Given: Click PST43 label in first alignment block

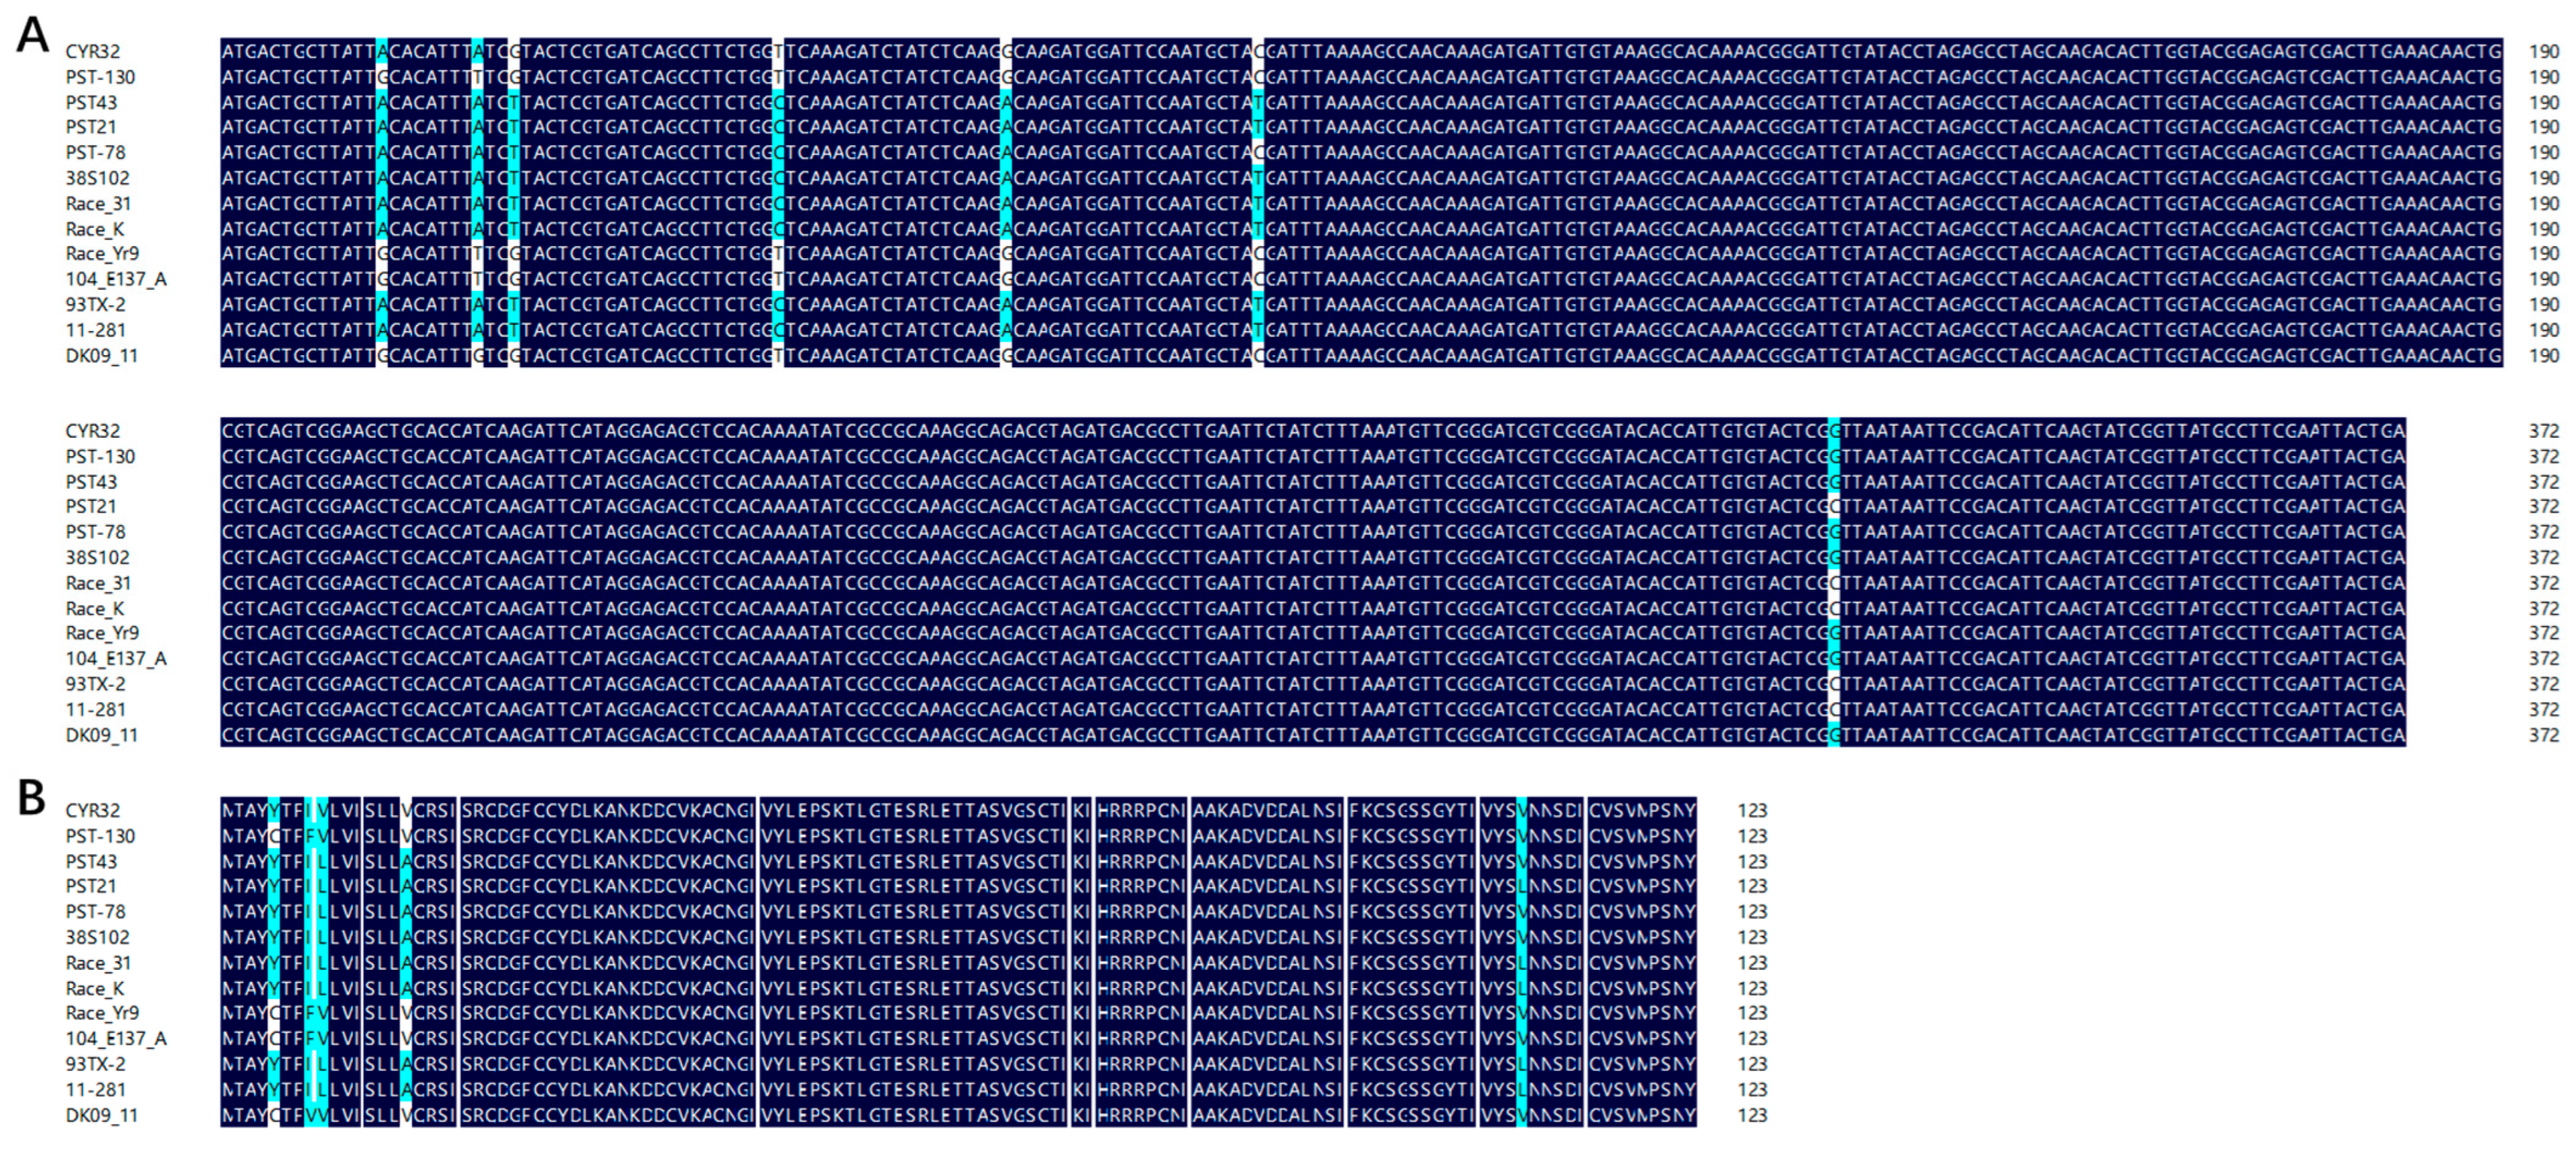Looking at the screenshot, I should 91,102.
